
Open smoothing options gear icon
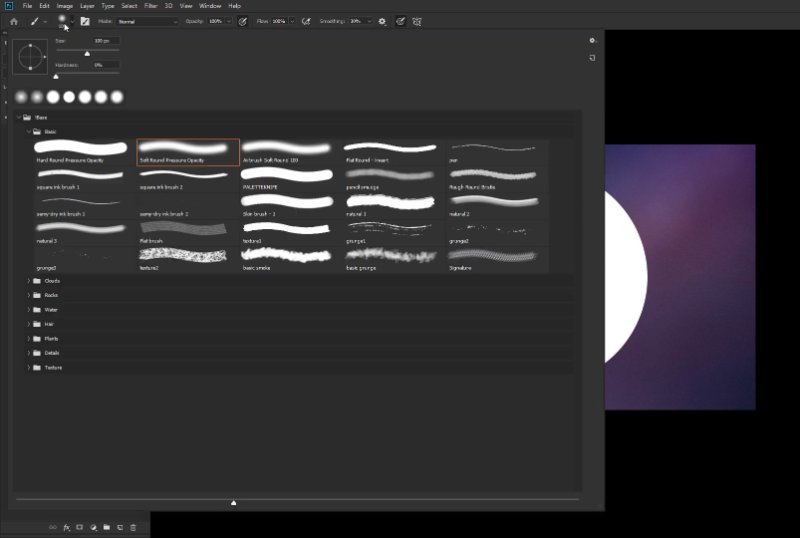tap(381, 20)
